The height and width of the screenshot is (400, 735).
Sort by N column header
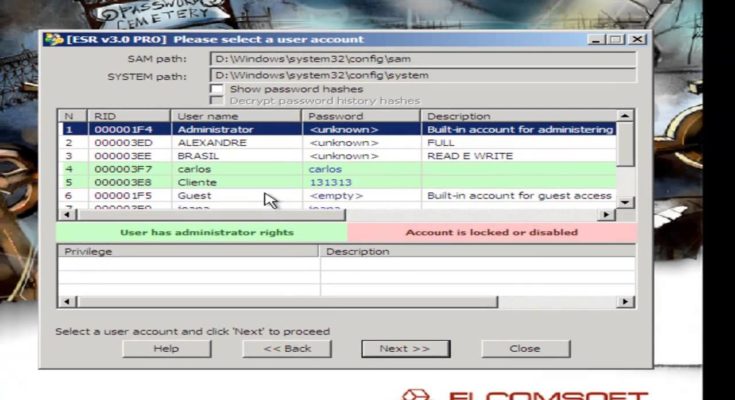point(73,116)
